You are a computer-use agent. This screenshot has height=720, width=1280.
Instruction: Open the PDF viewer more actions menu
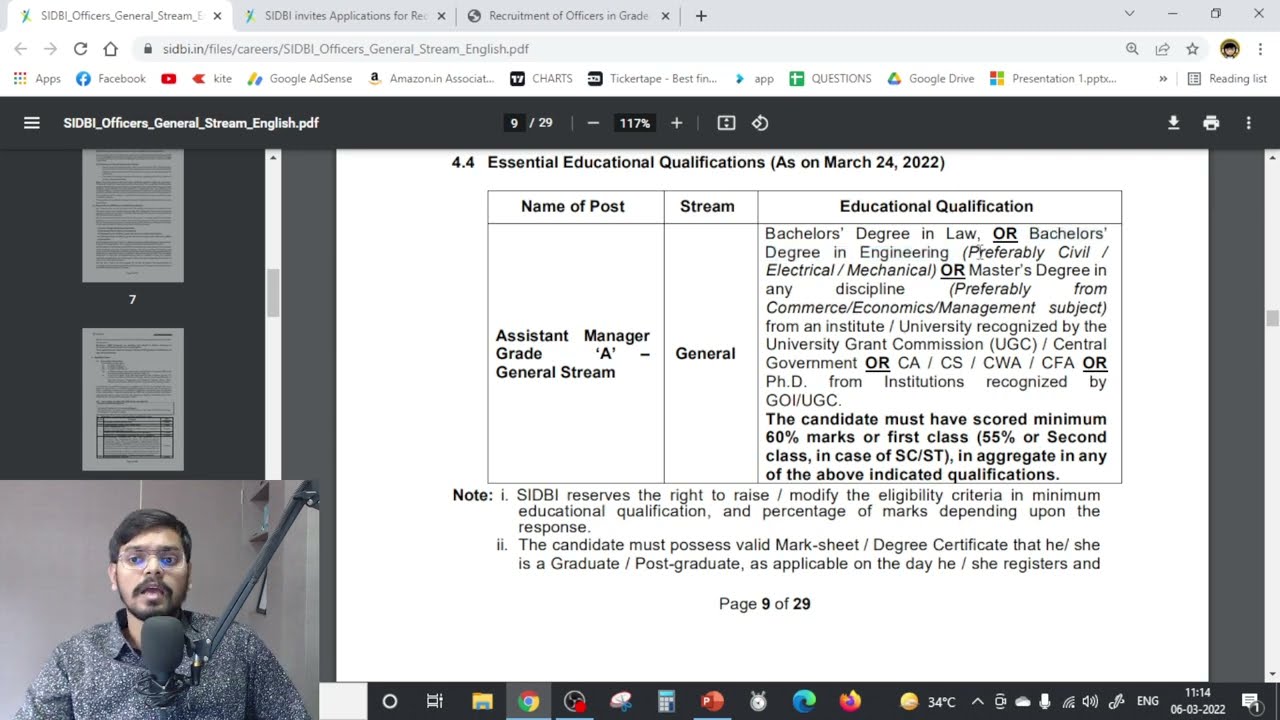click(x=1248, y=123)
